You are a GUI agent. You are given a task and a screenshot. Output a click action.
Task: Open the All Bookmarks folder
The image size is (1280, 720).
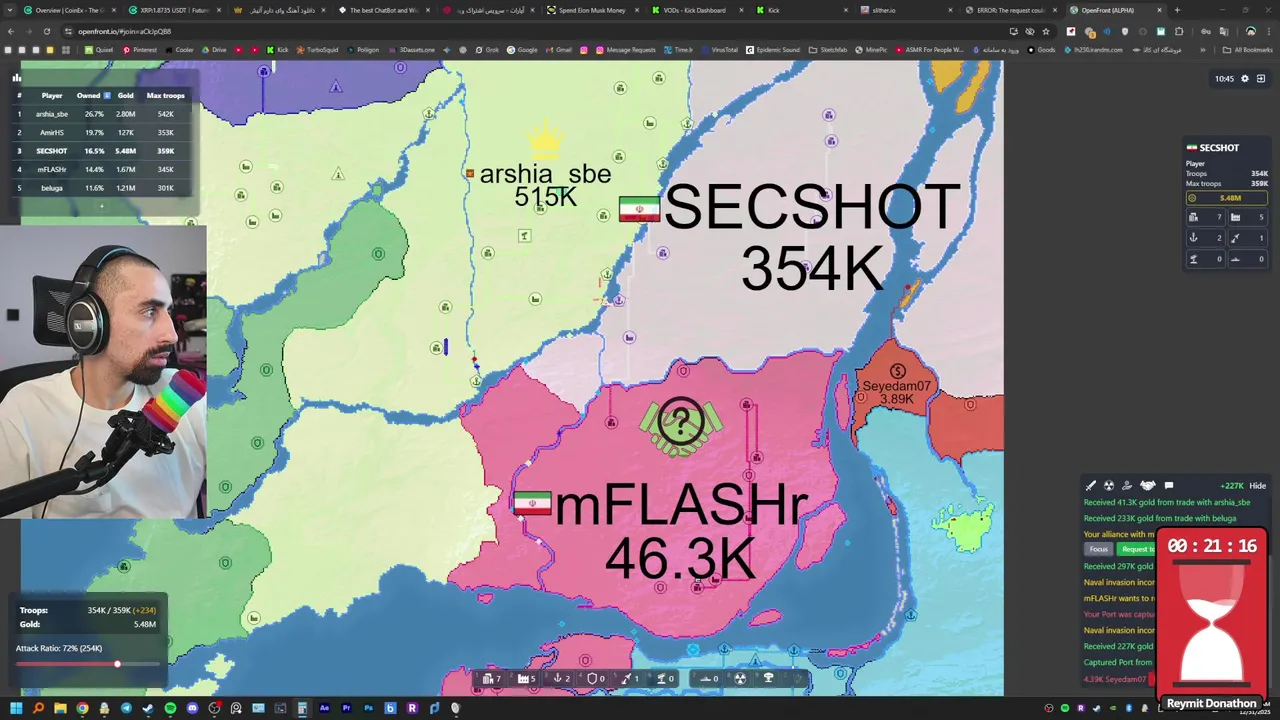click(x=1248, y=49)
